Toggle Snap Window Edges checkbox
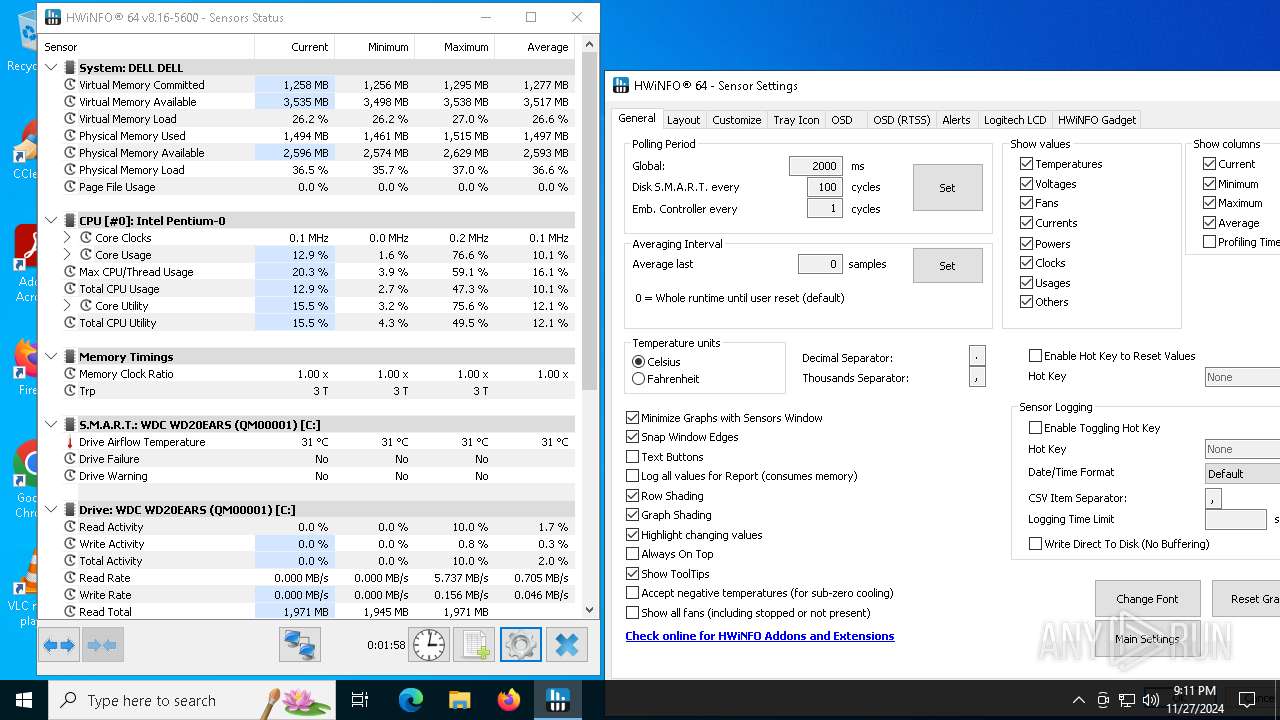 pyautogui.click(x=632, y=437)
